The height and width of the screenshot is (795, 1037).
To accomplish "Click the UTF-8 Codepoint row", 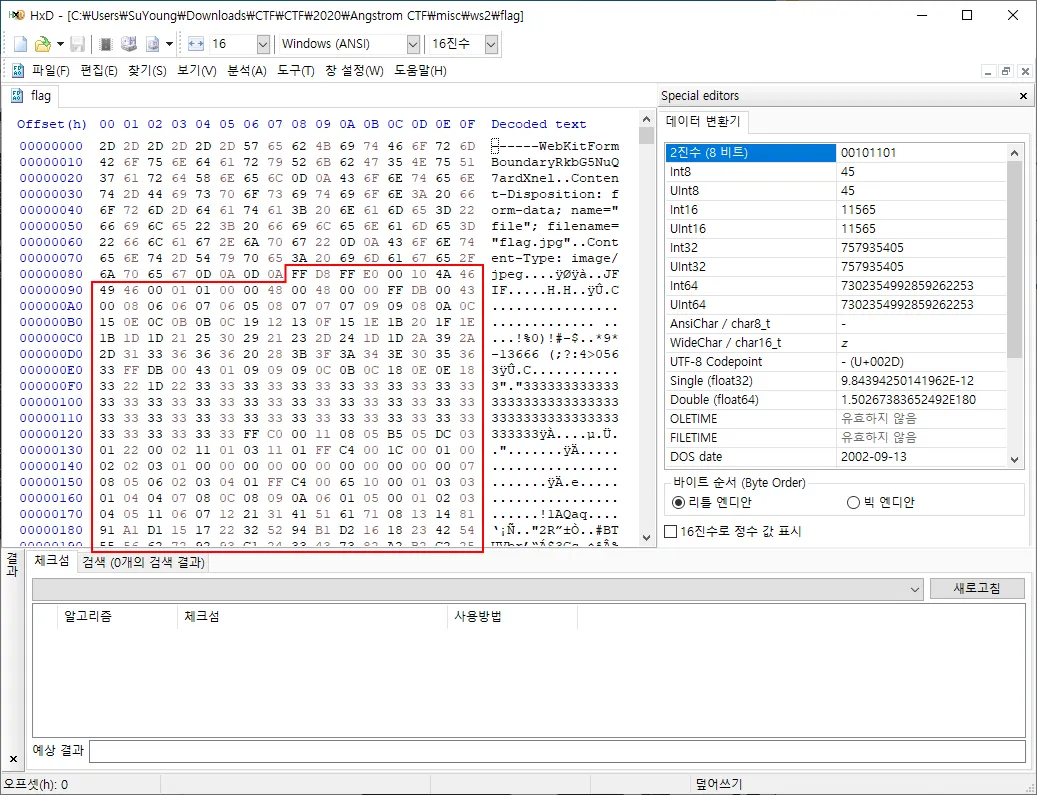I will pyautogui.click(x=836, y=362).
